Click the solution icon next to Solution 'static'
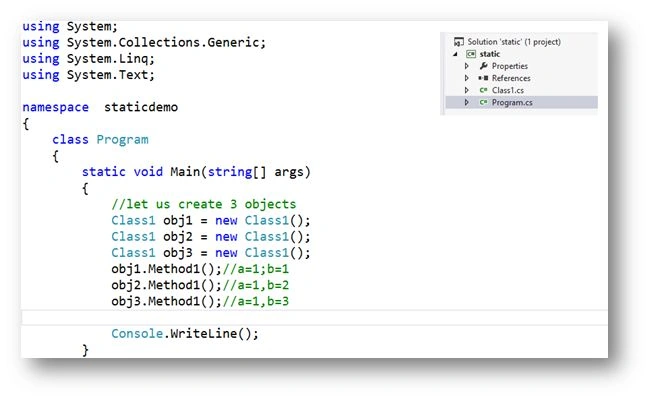 pos(458,42)
